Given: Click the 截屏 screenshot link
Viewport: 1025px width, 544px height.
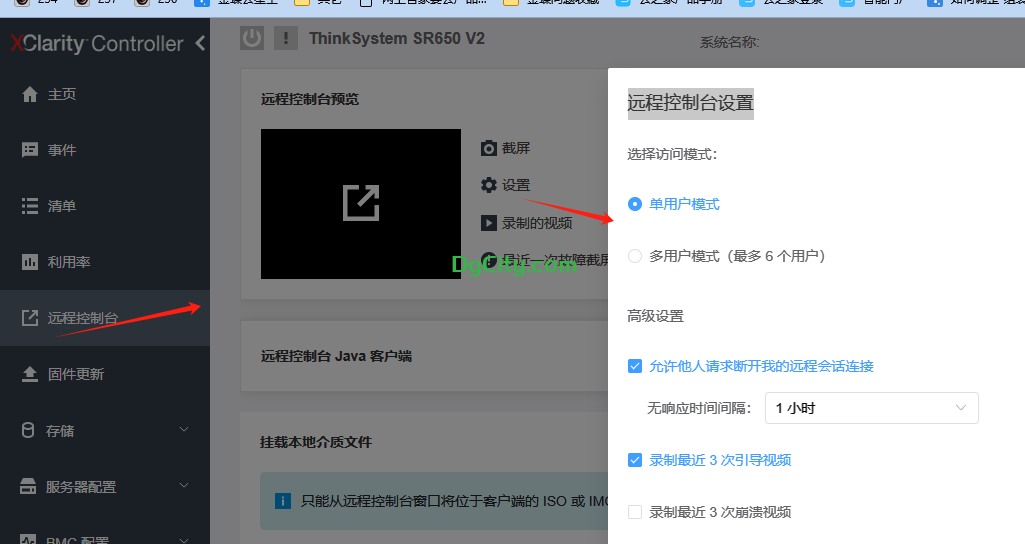Looking at the screenshot, I should point(516,148).
